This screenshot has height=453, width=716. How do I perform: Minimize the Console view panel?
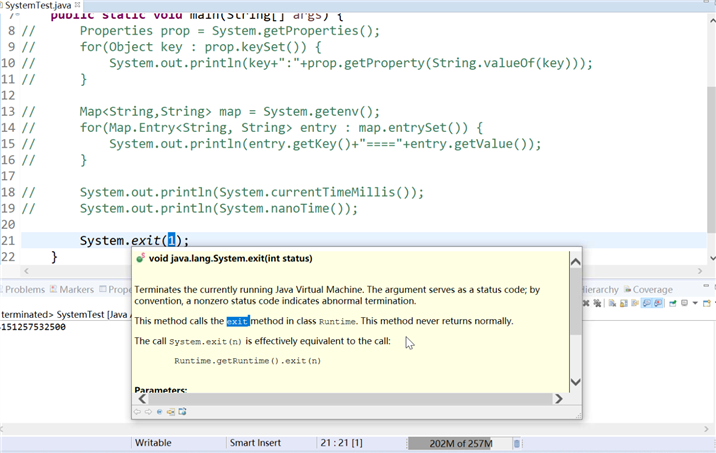[x=706, y=285]
